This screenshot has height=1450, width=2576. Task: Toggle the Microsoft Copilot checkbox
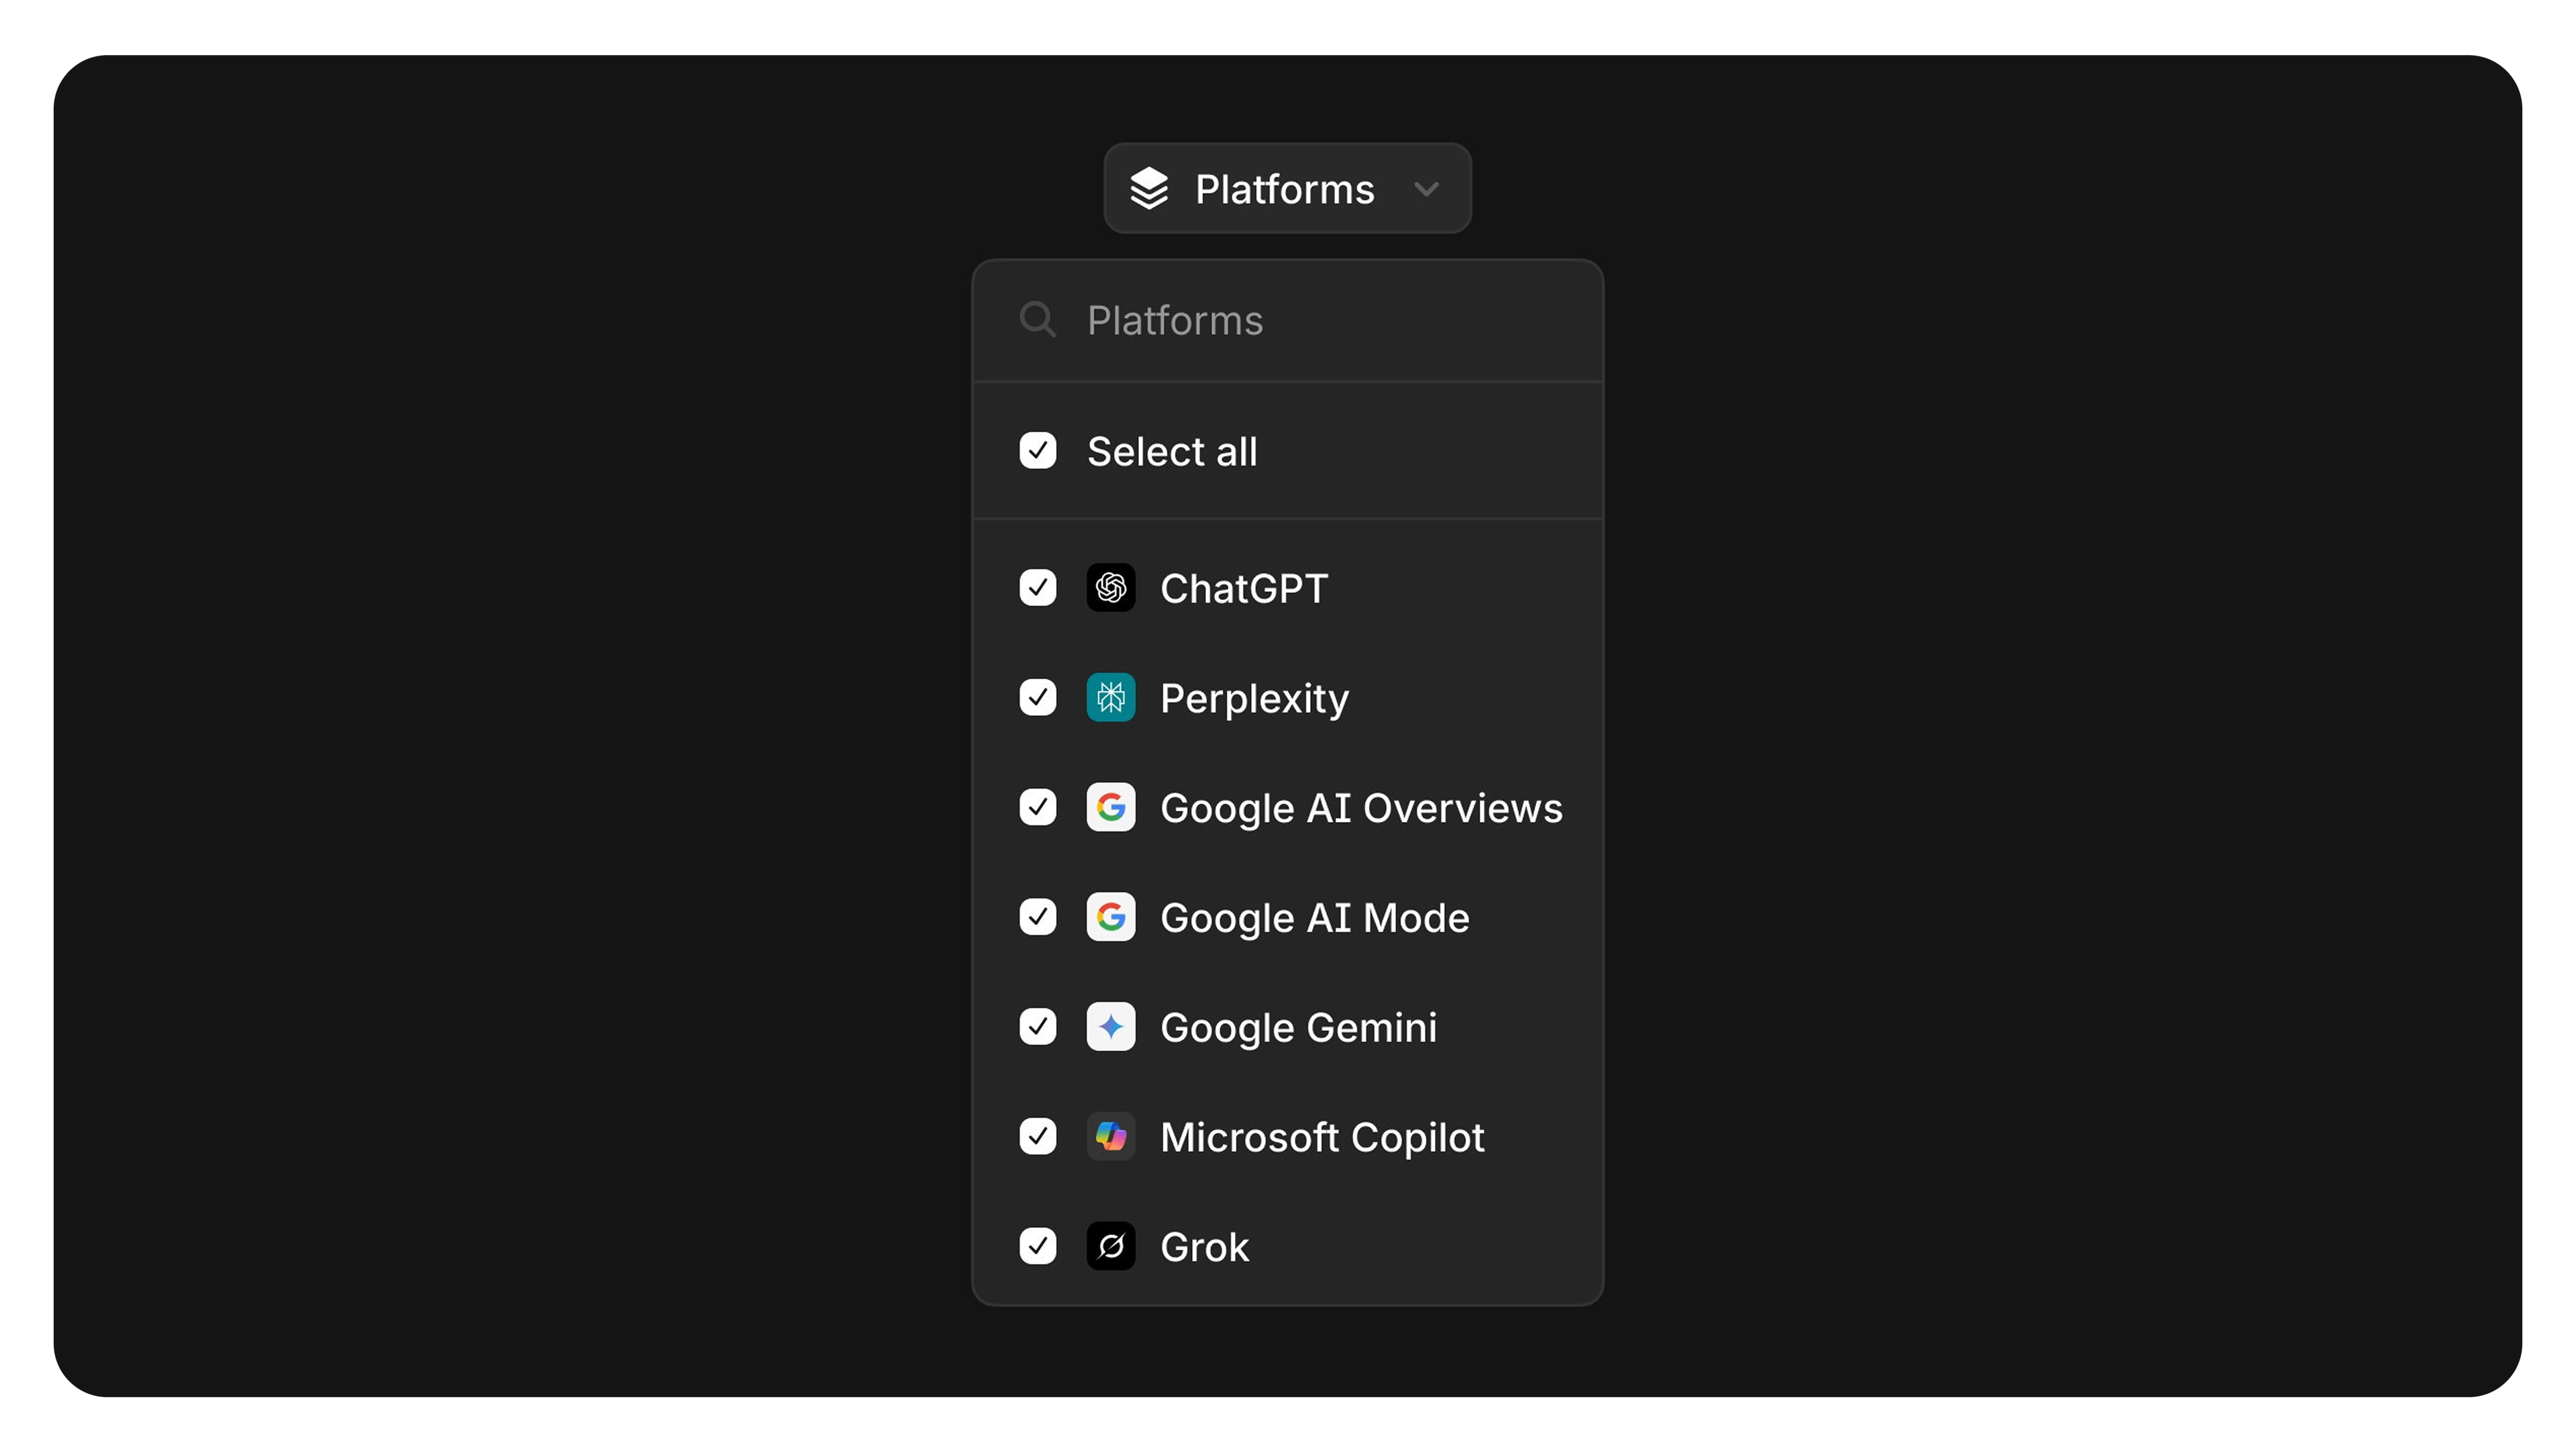pos(1037,1136)
